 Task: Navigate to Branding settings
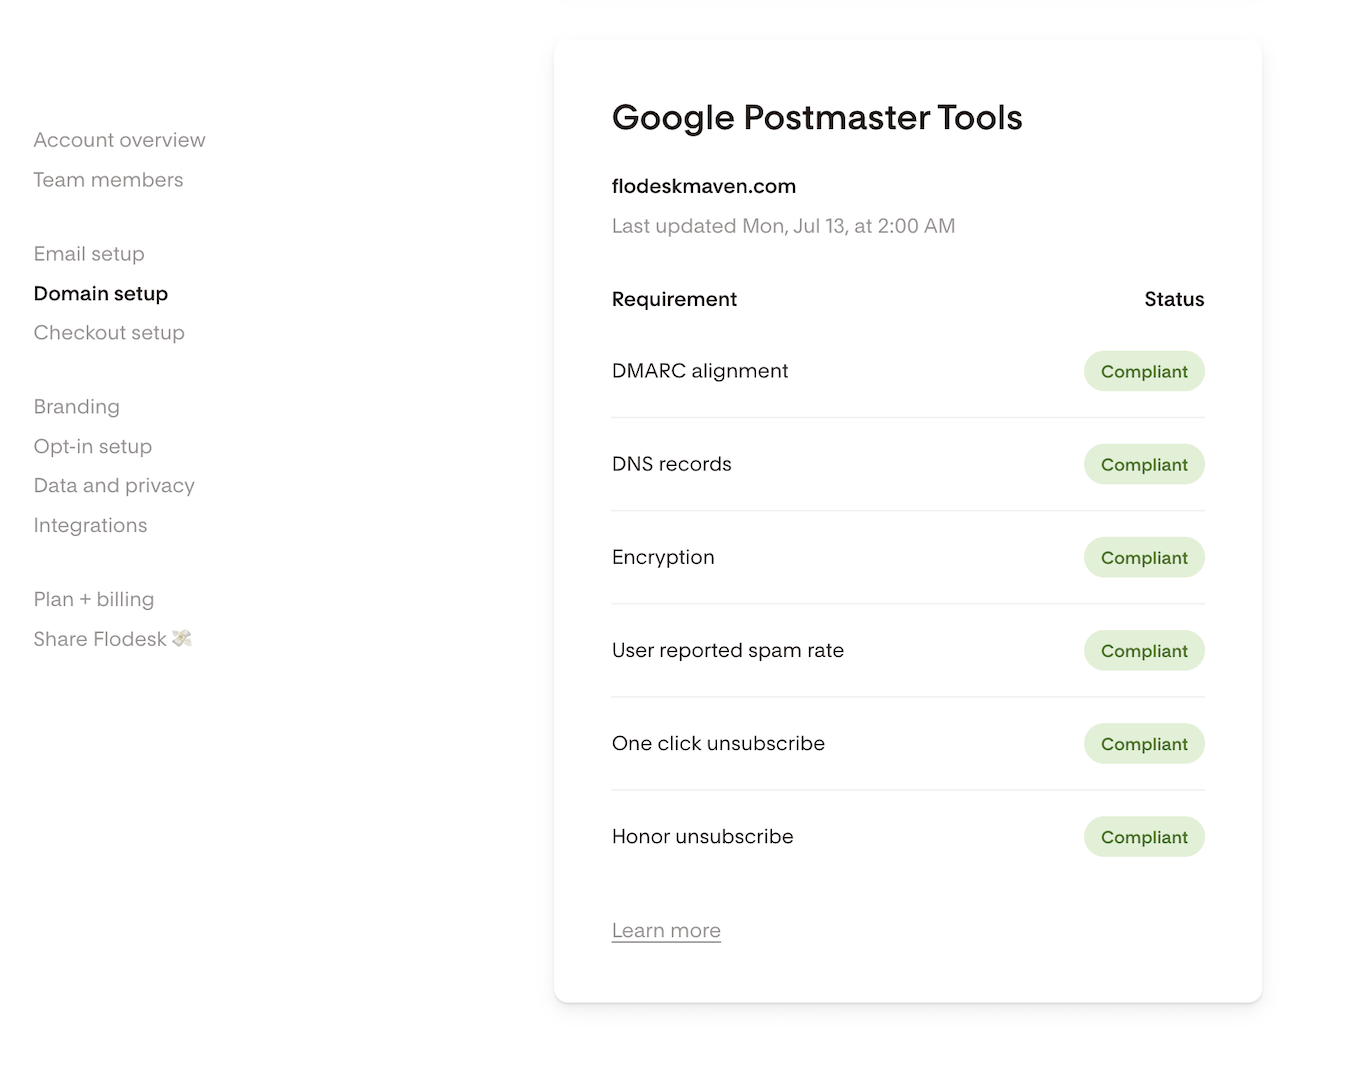coord(76,407)
